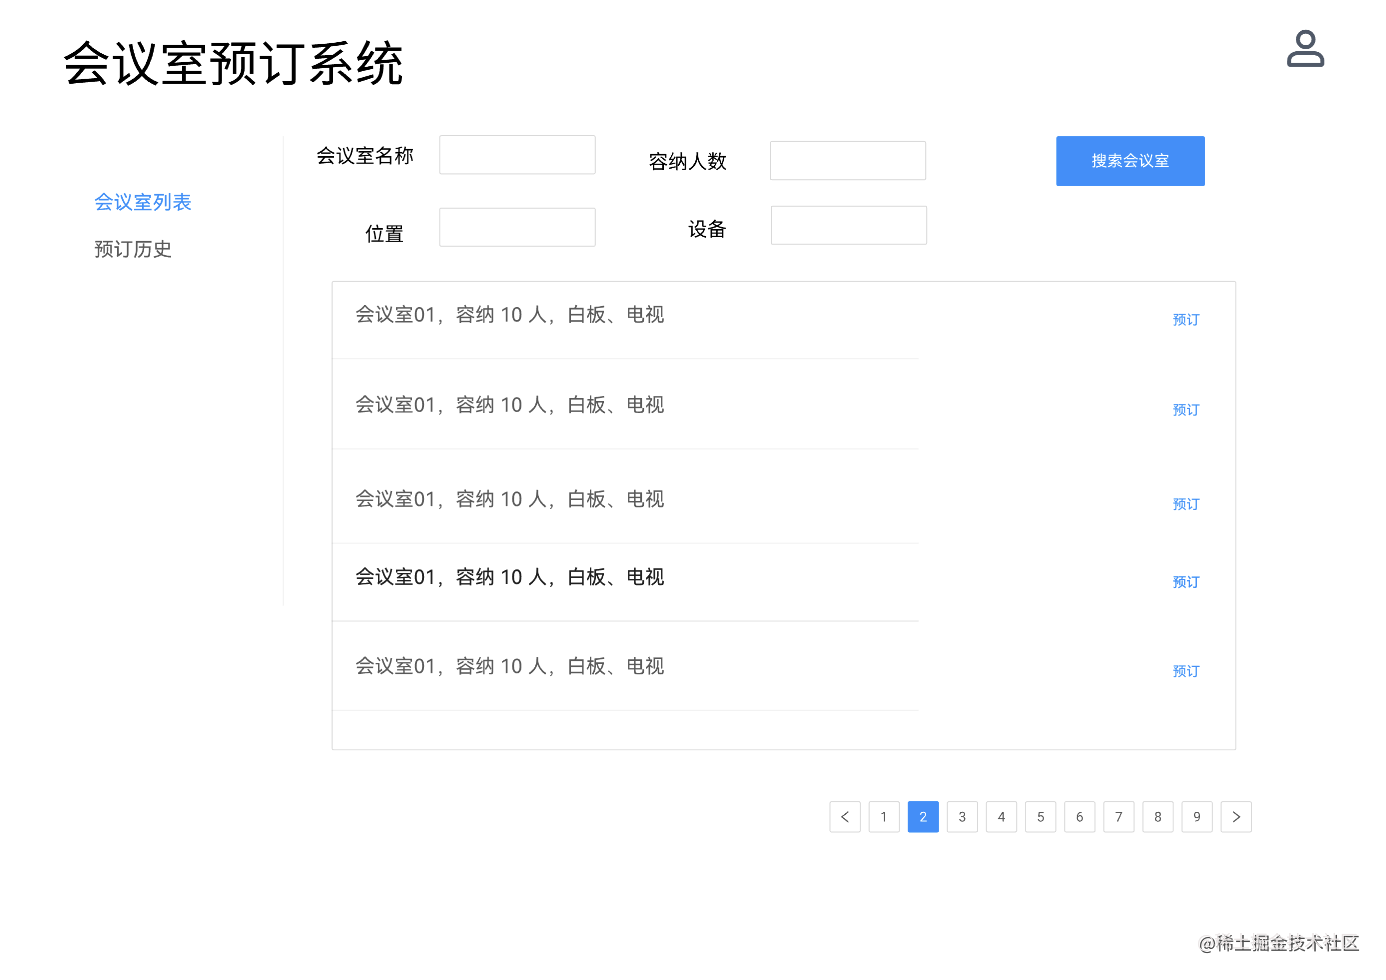The height and width of the screenshot is (980, 1386).
Task: Open 会议室列表 in the sidebar
Action: [143, 202]
